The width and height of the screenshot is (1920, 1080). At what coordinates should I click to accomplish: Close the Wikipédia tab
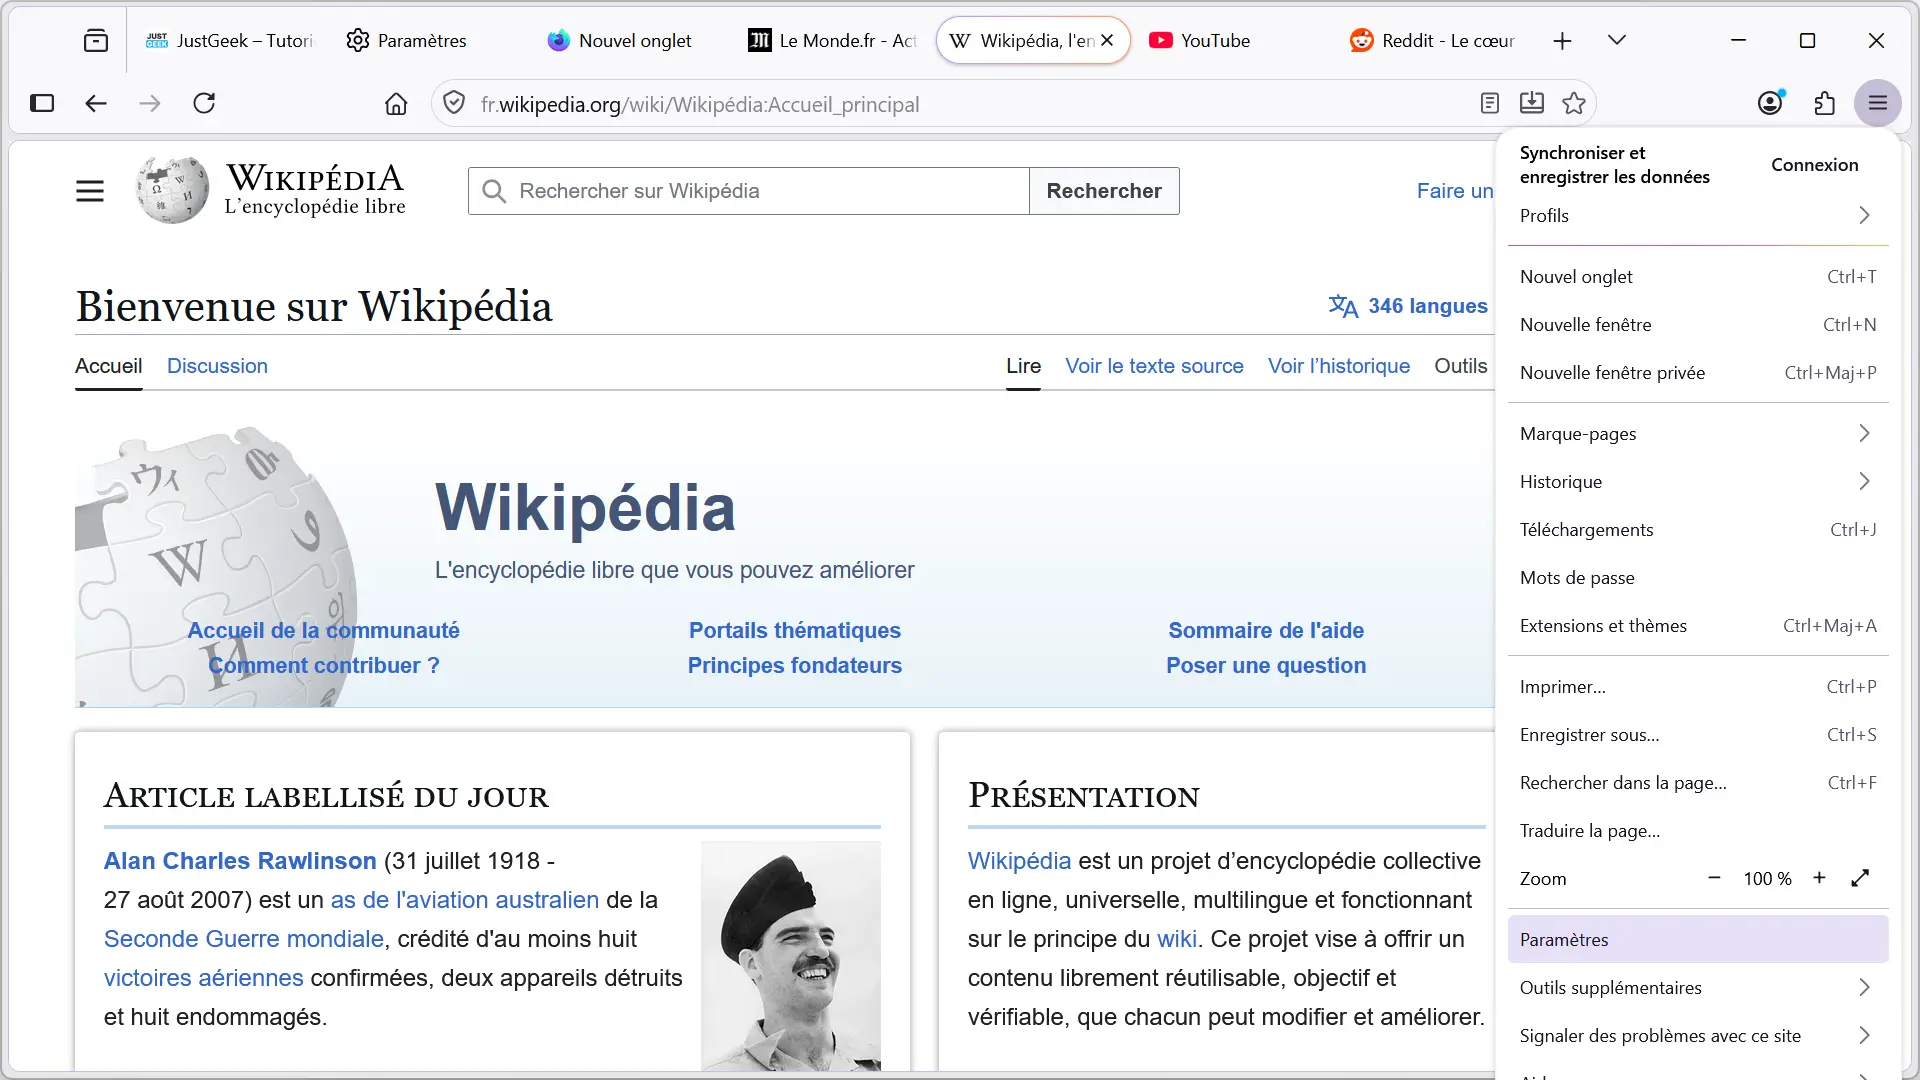[x=1107, y=41]
